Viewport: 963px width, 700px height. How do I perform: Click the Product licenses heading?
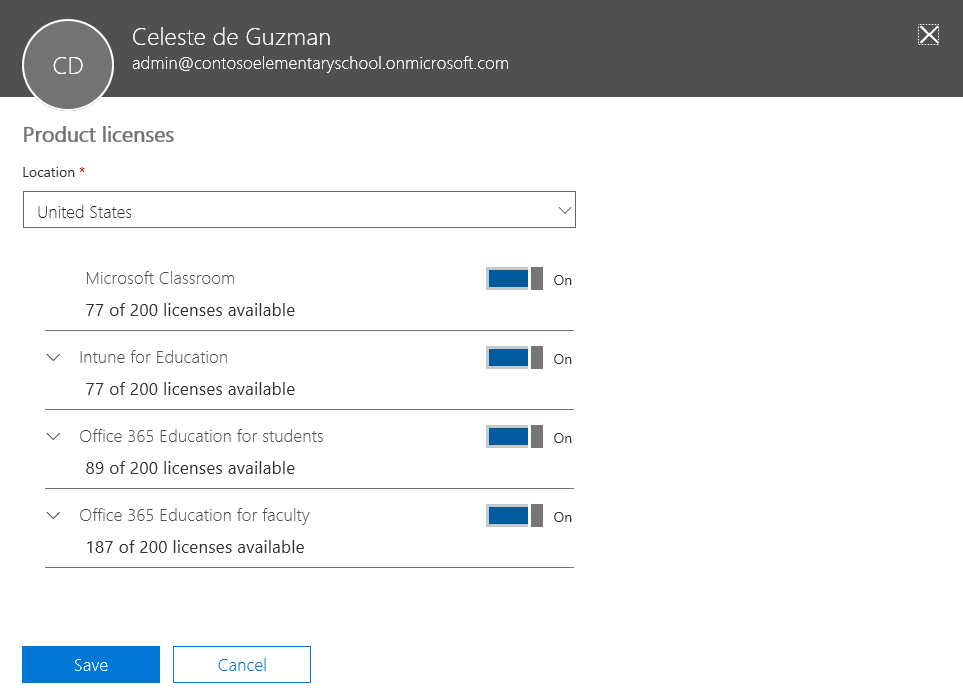(98, 134)
